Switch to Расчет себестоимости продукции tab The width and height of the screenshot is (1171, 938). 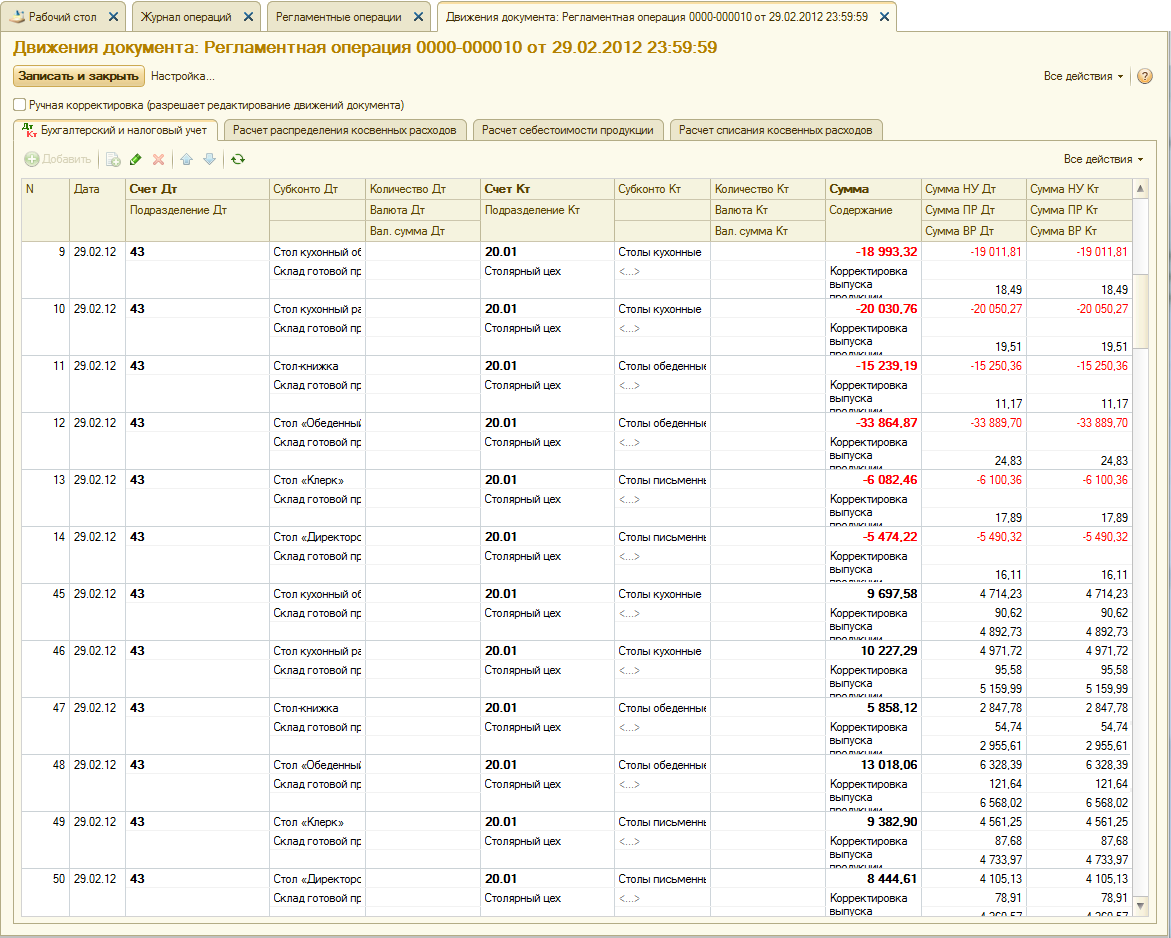point(567,130)
